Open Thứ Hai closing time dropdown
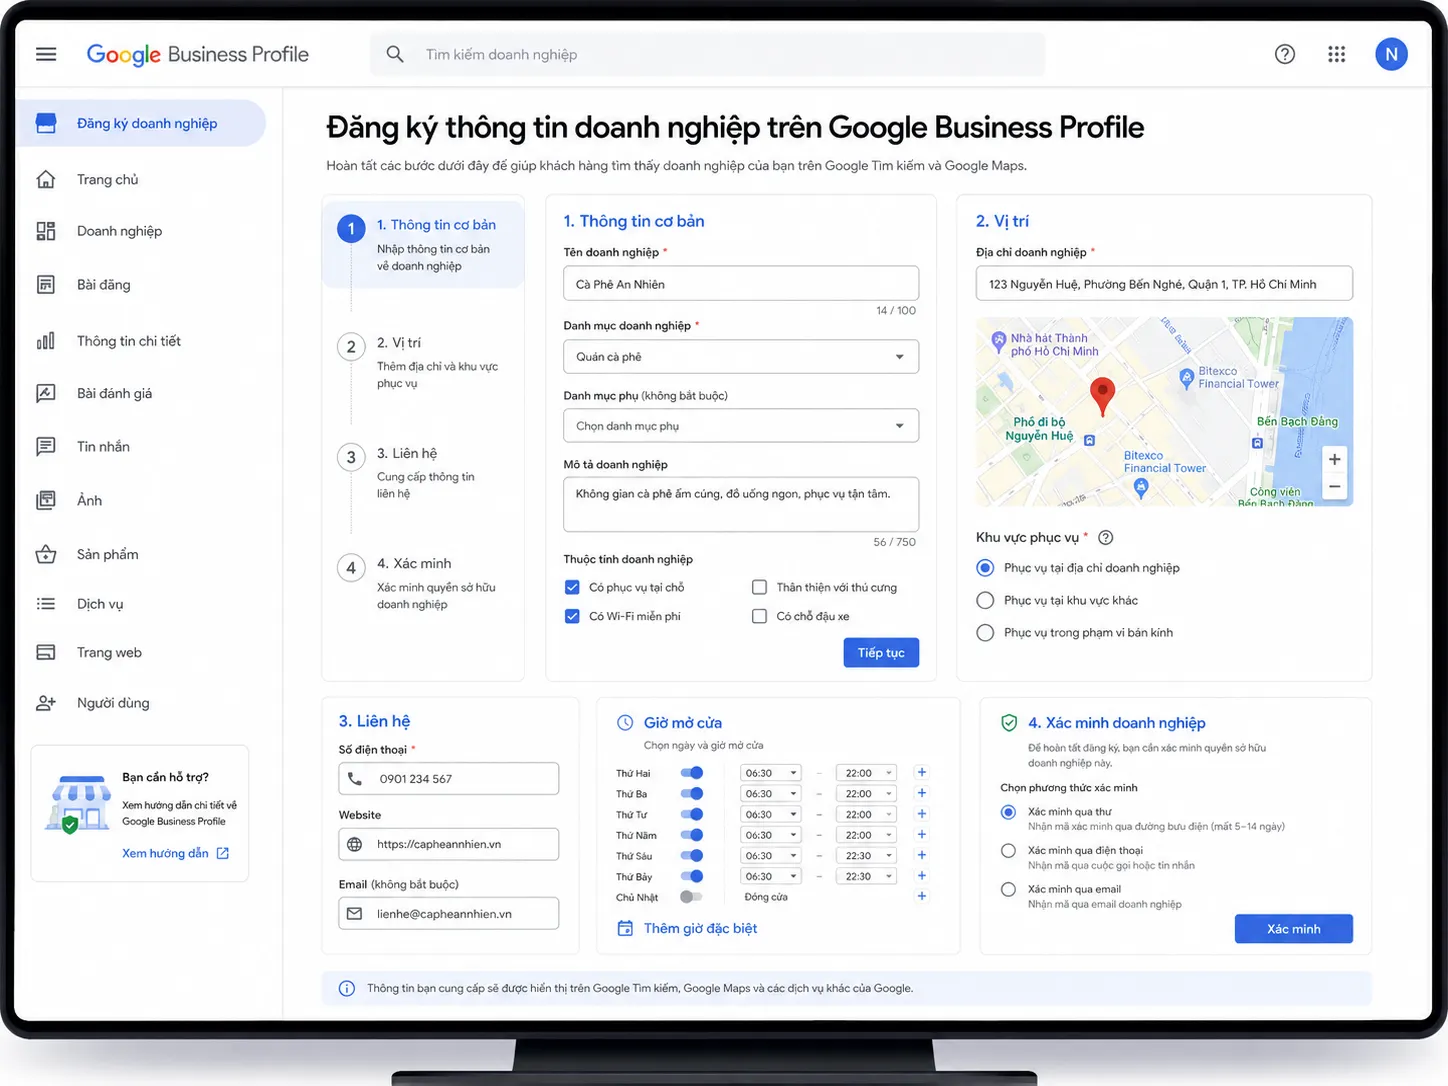The width and height of the screenshot is (1448, 1086). tap(865, 773)
